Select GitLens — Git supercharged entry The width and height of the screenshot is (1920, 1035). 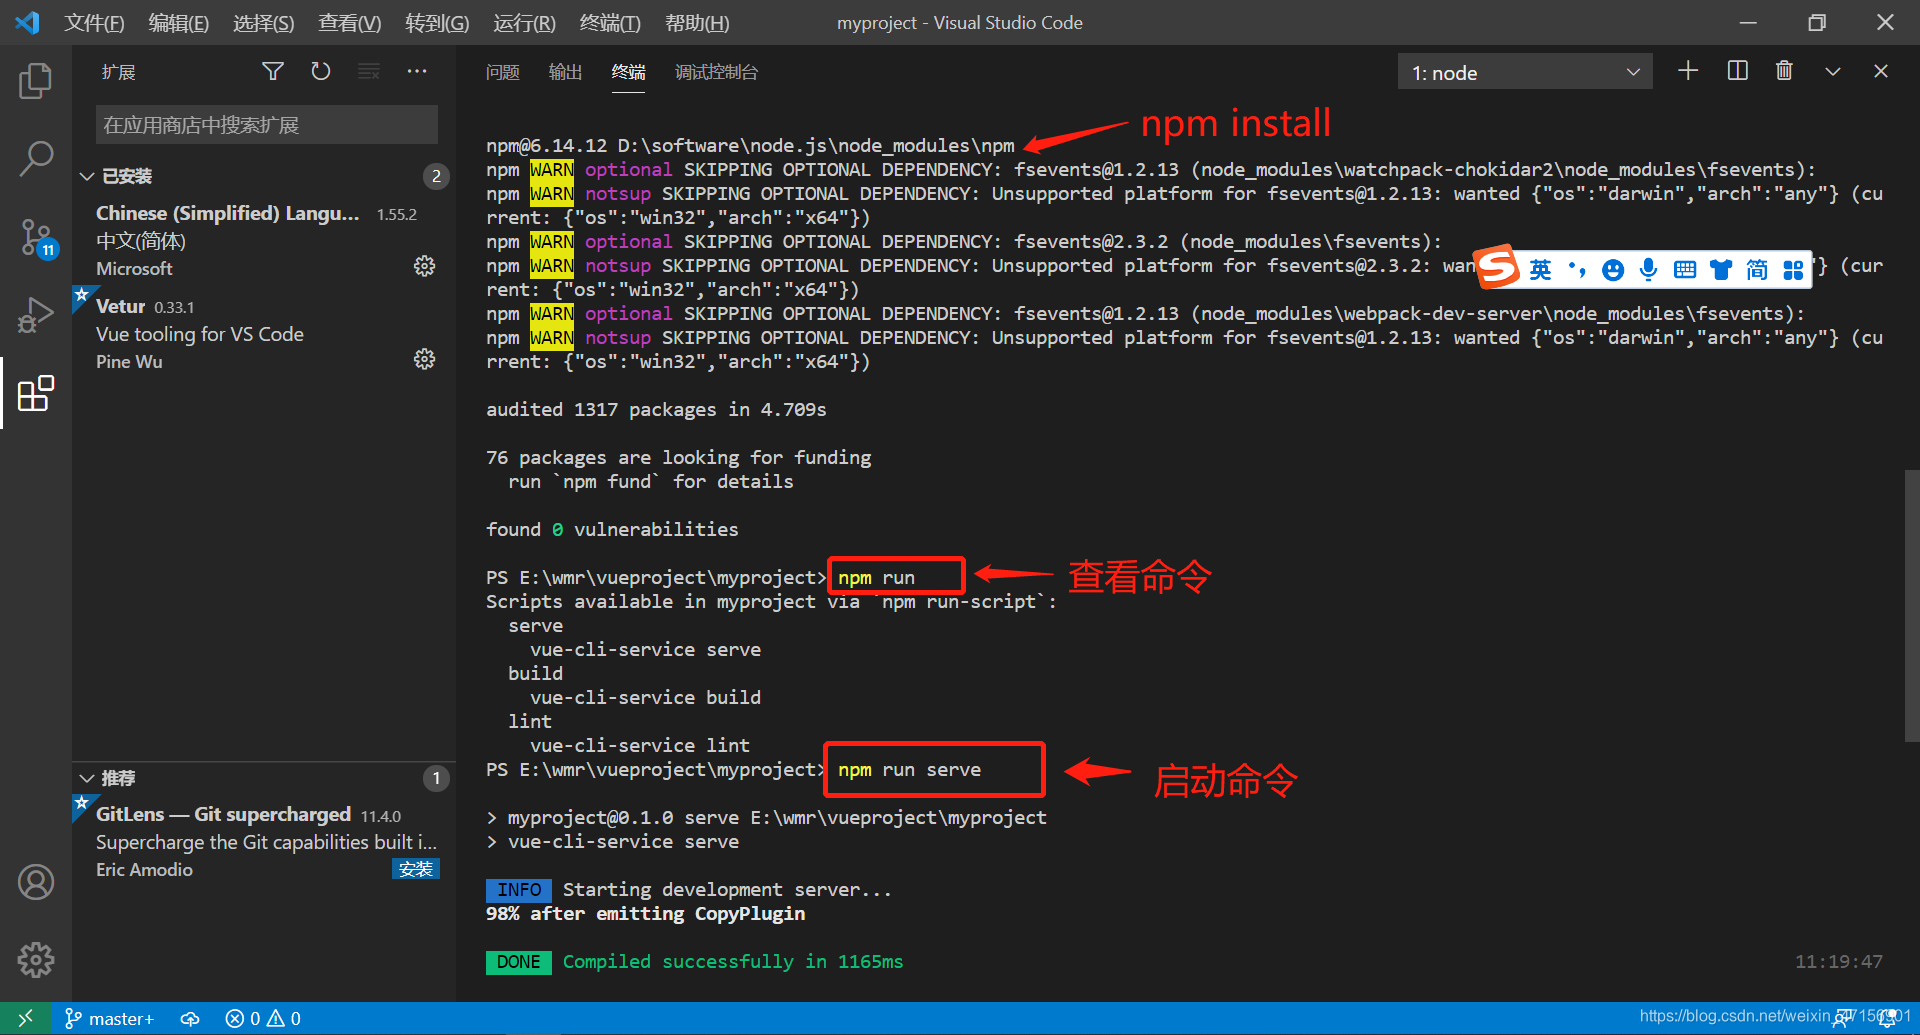pos(264,842)
